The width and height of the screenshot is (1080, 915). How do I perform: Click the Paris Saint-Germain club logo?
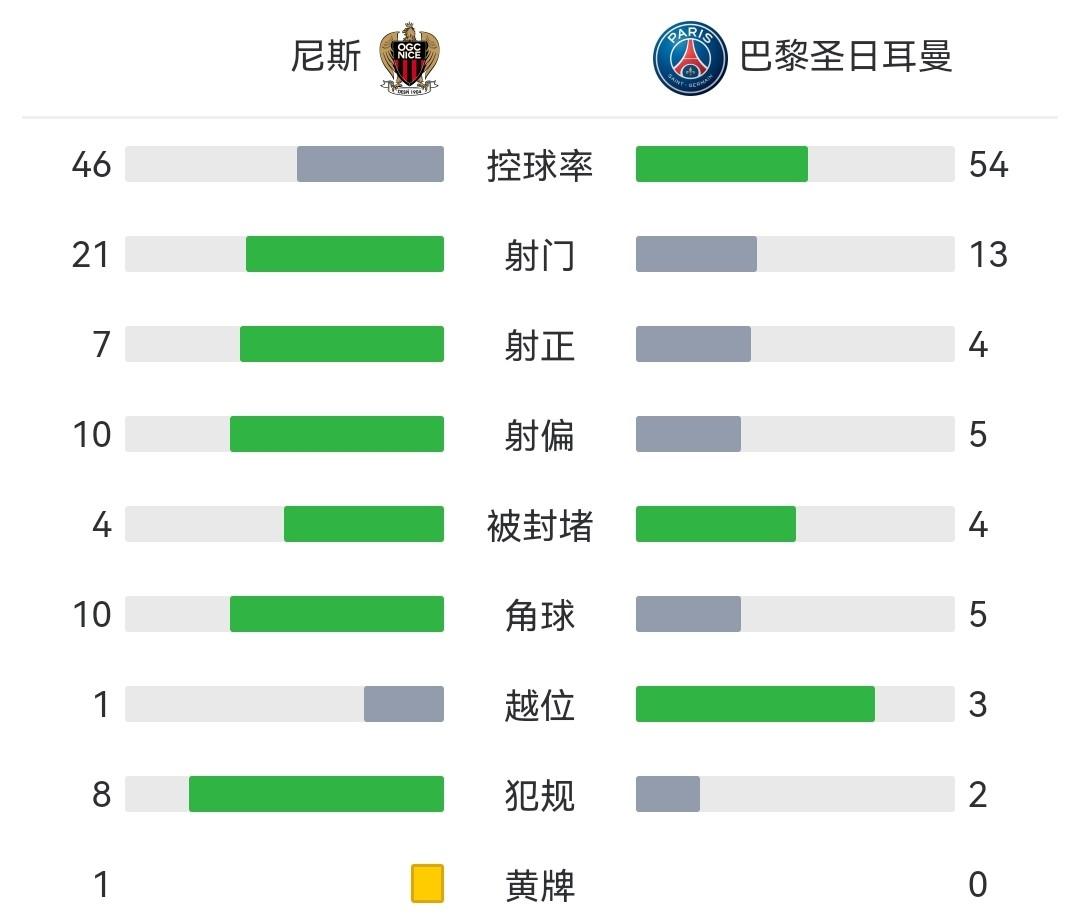click(690, 59)
